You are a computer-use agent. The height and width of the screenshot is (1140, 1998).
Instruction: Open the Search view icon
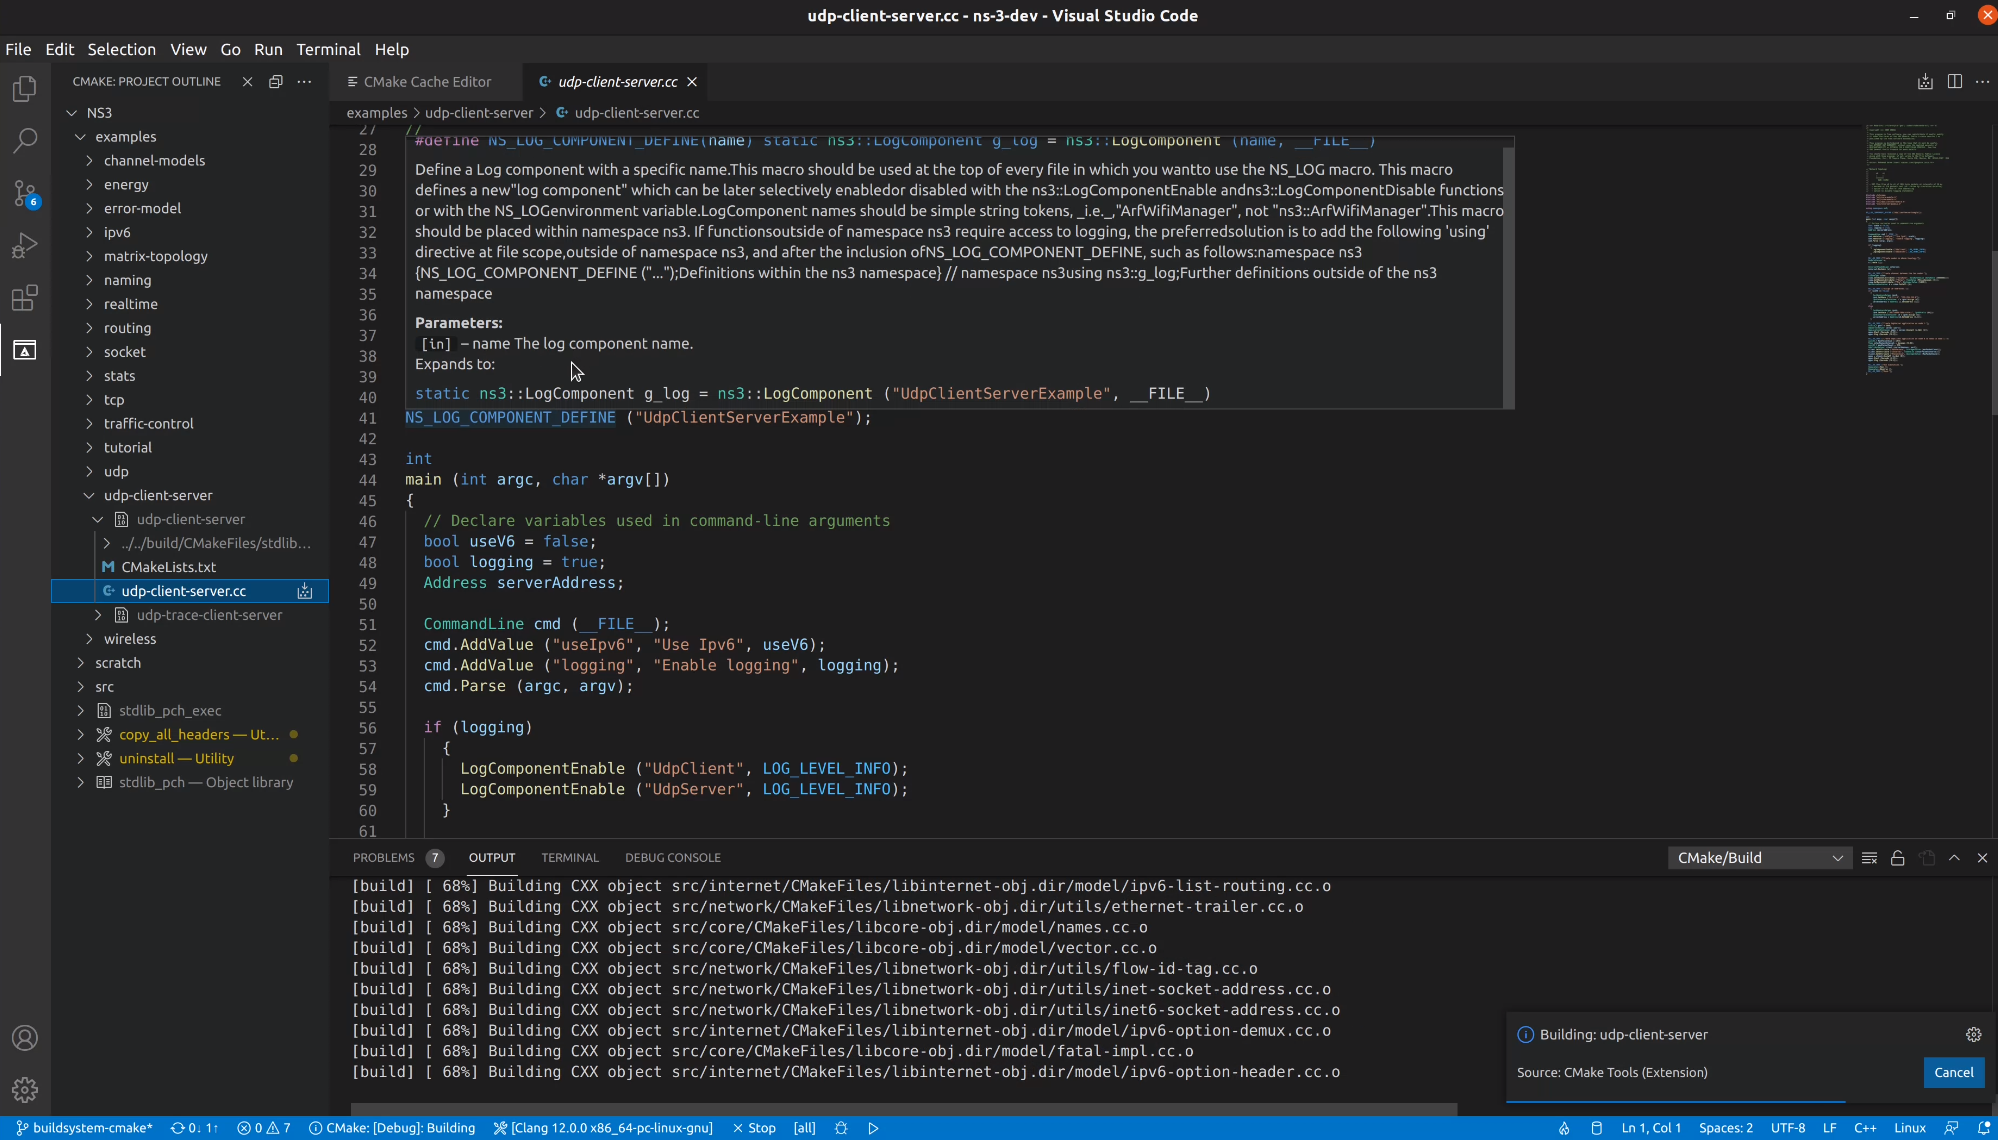(24, 141)
